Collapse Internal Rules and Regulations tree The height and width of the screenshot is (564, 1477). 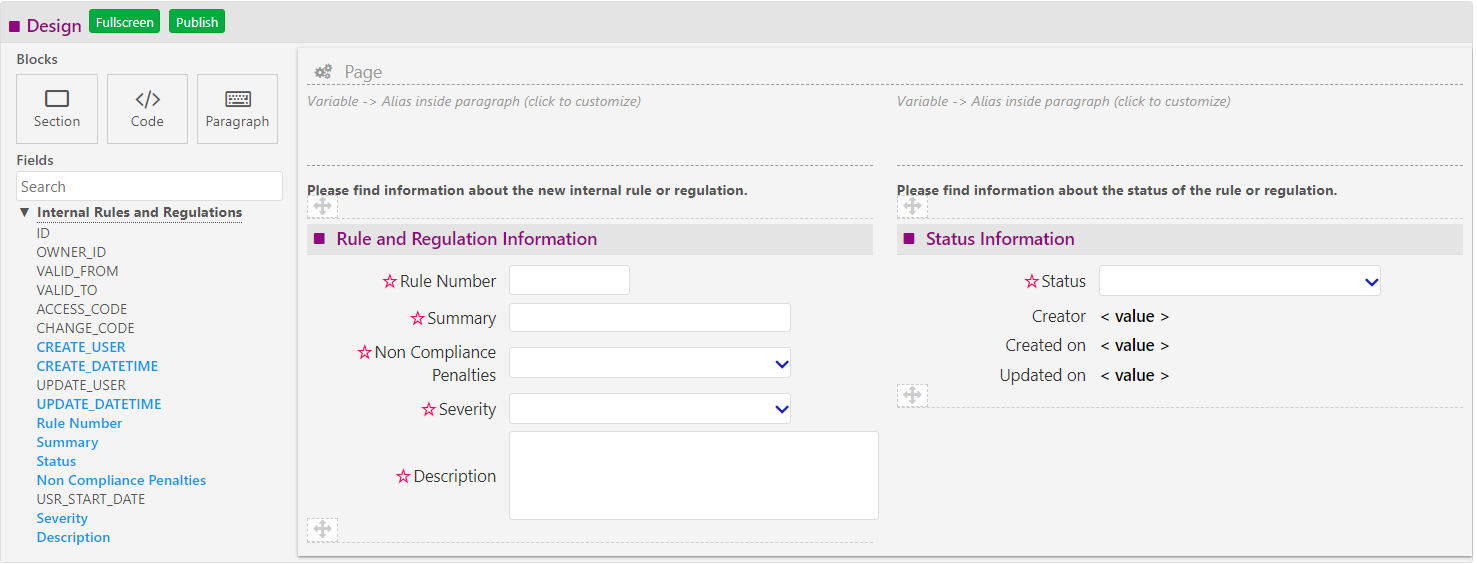pyautogui.click(x=25, y=213)
